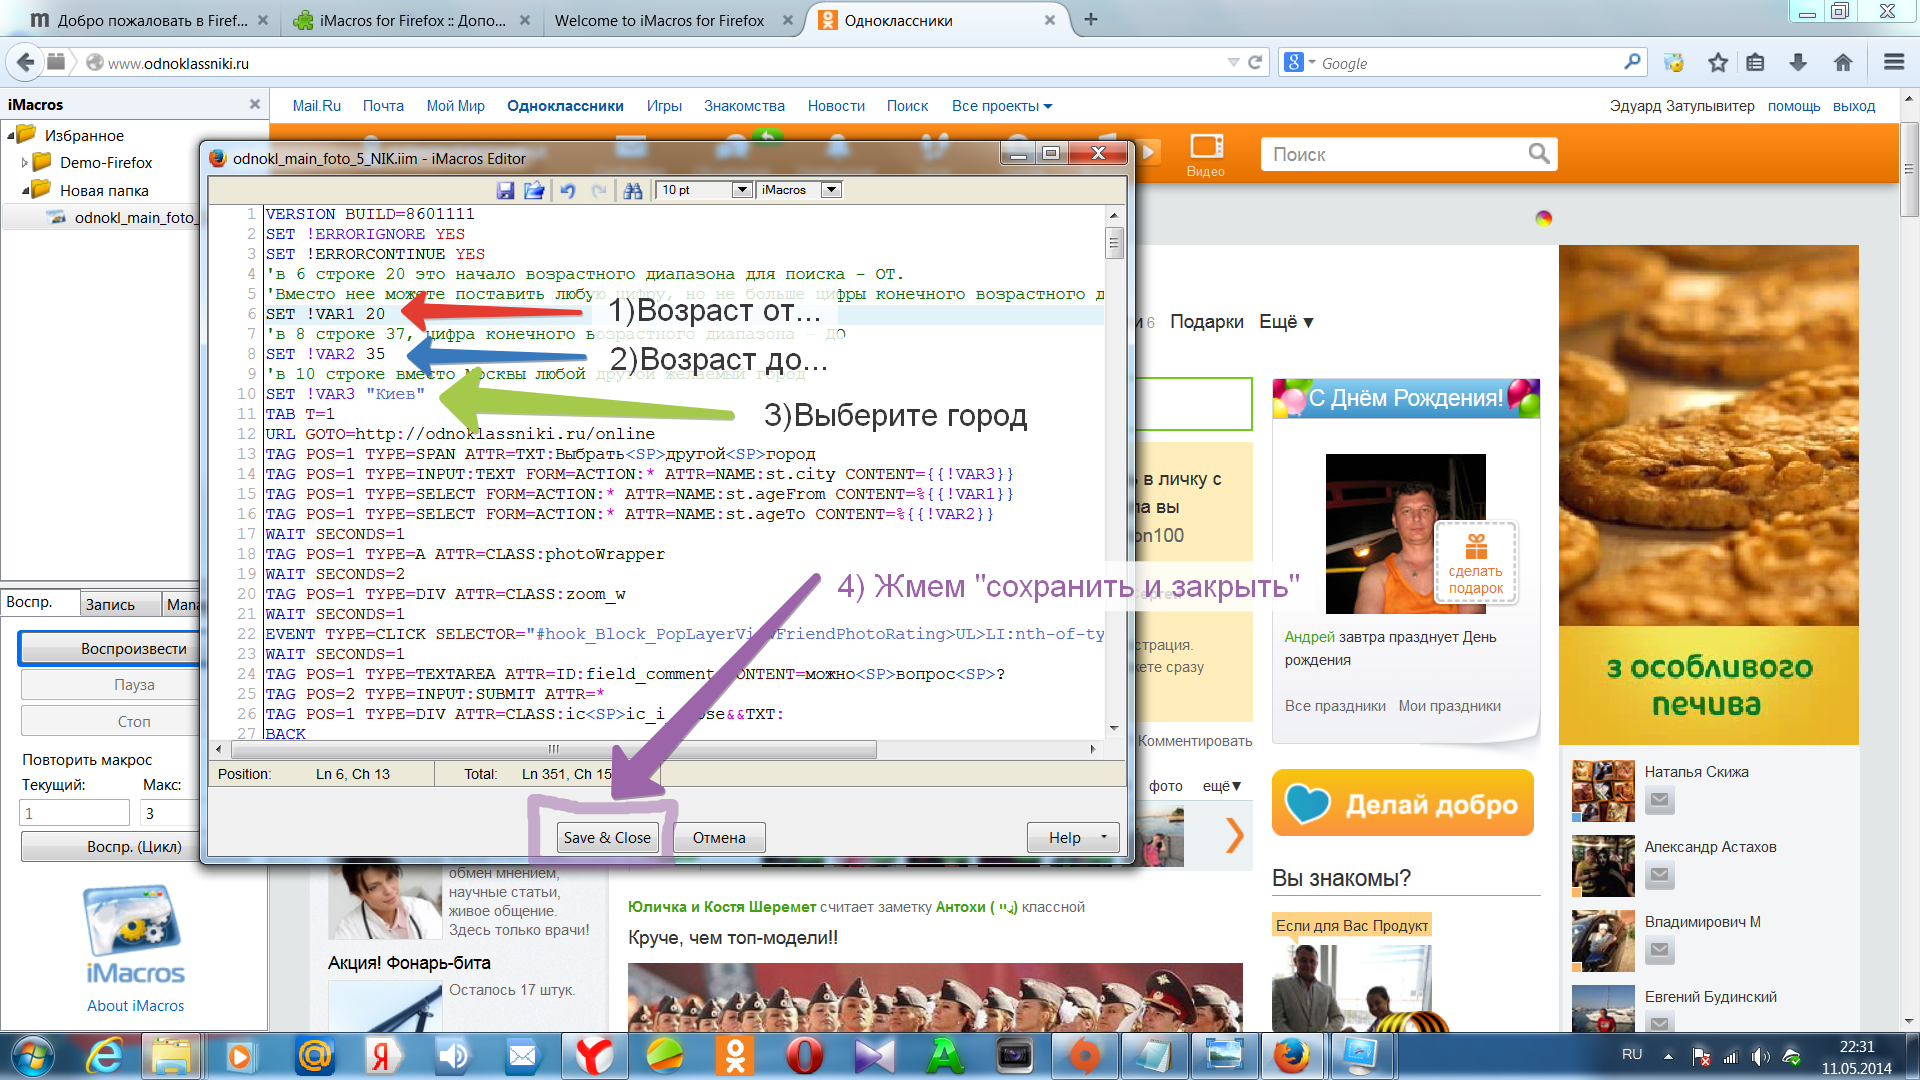Click the Макс loop count field
1920x1080 pixels.
click(x=170, y=813)
